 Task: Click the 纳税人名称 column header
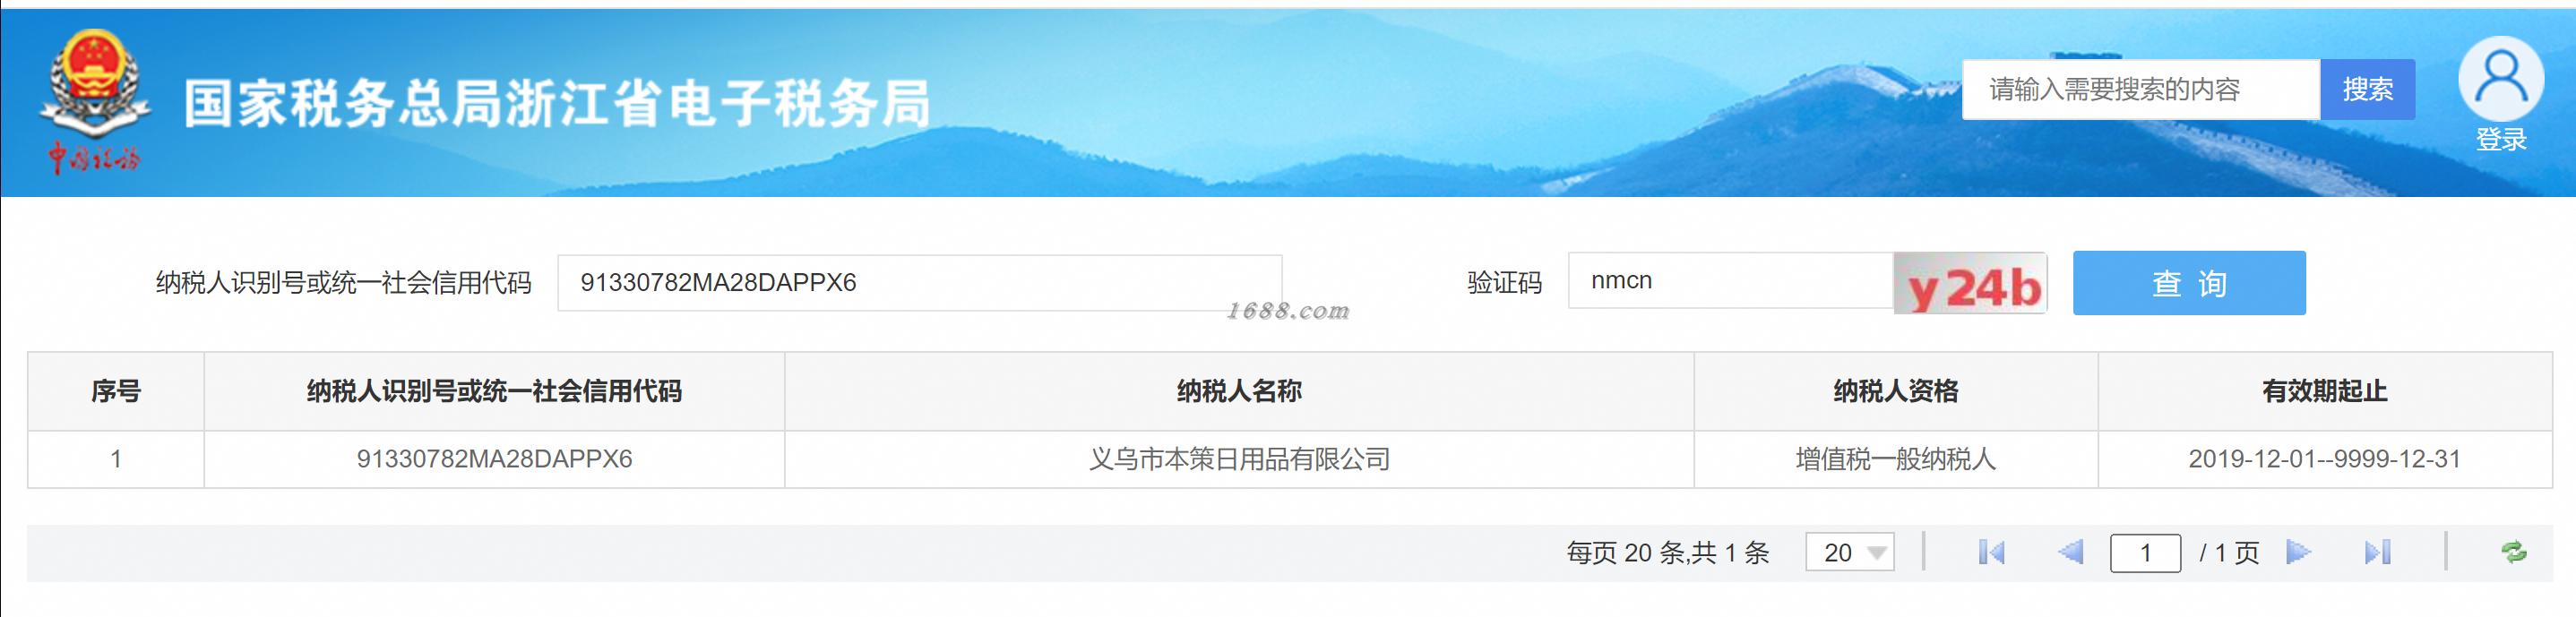coord(1239,391)
